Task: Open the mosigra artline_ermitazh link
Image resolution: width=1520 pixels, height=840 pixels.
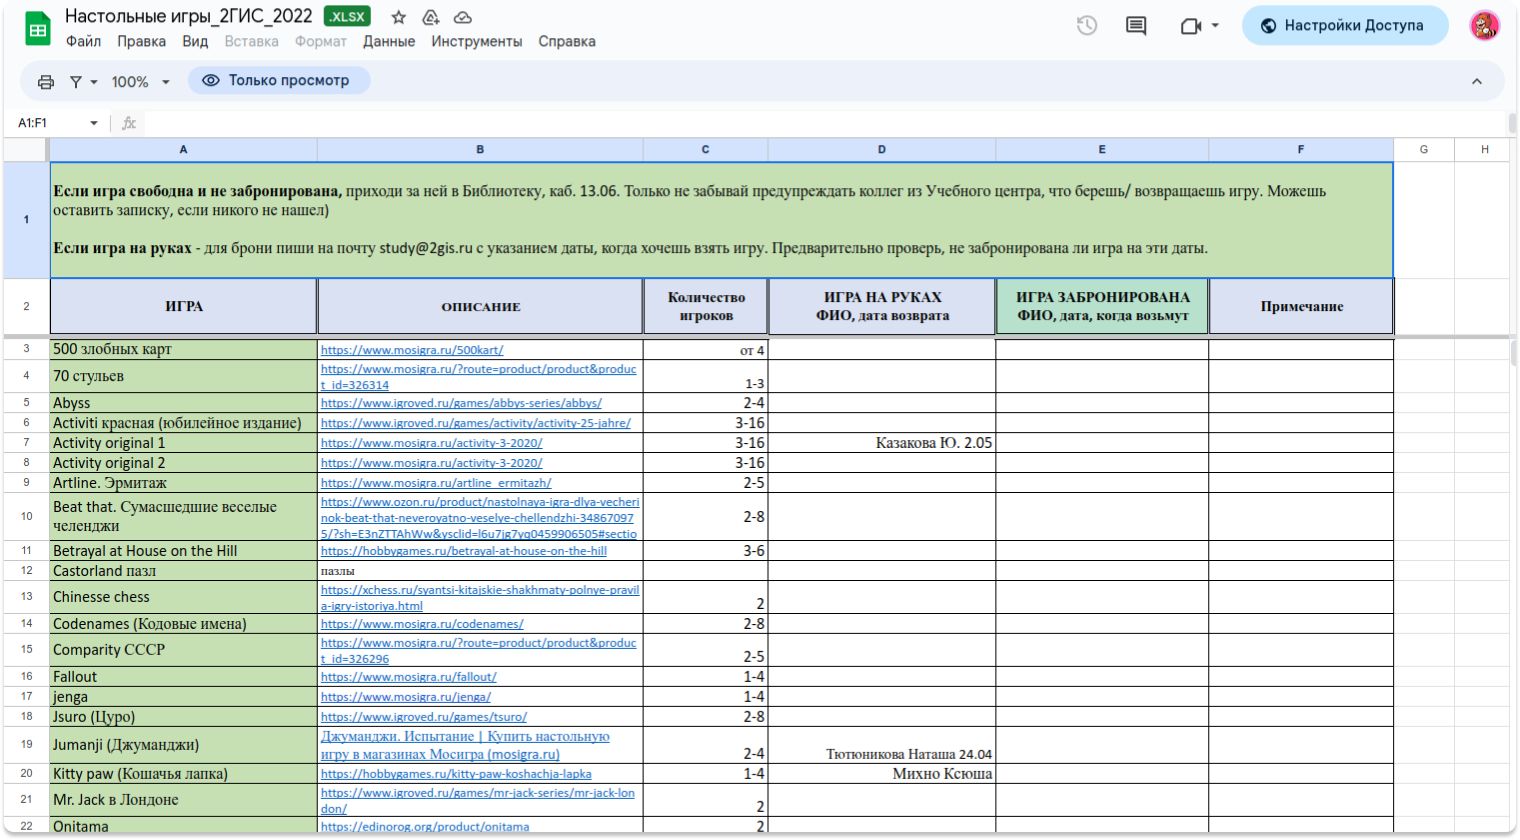Action: point(436,483)
